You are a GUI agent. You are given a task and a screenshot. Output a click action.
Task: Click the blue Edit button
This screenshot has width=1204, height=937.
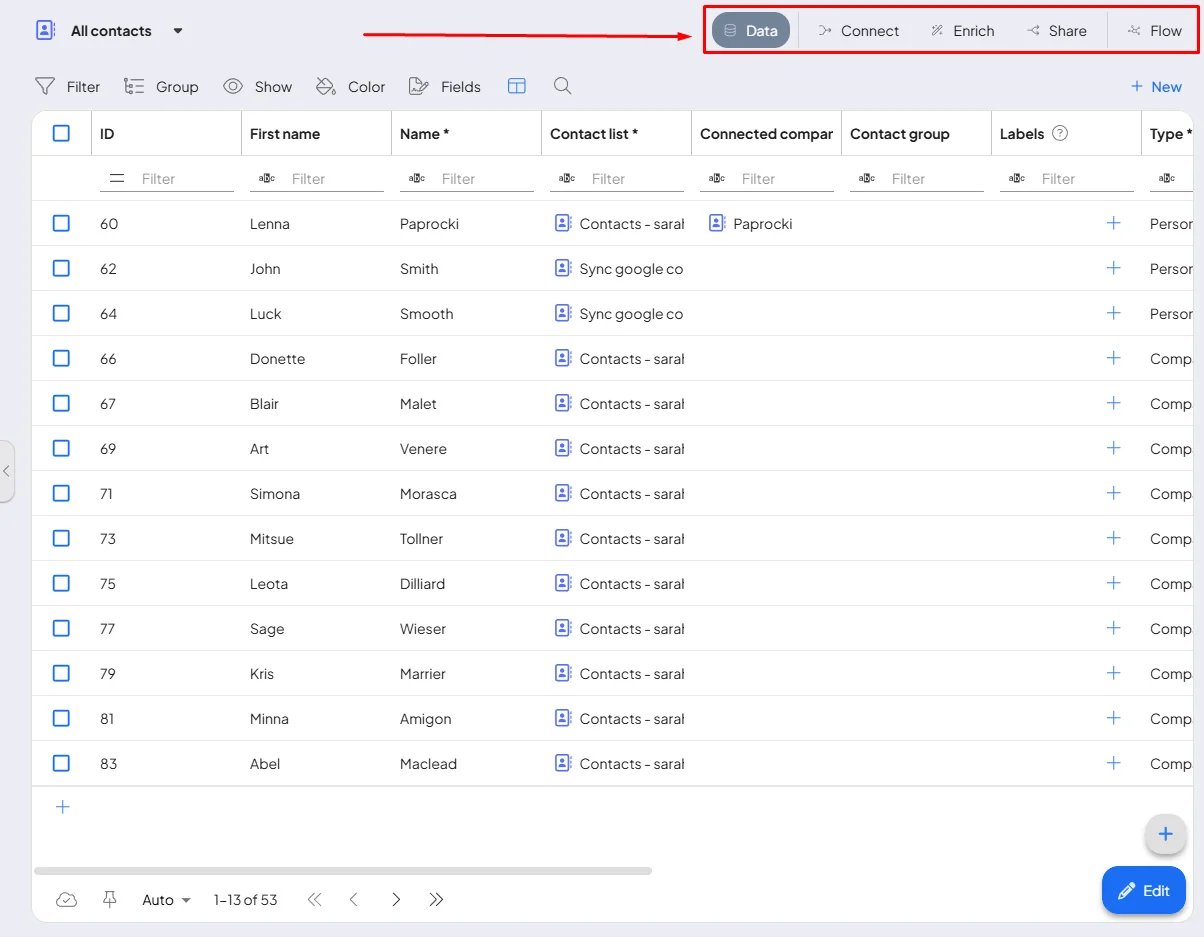pyautogui.click(x=1144, y=890)
